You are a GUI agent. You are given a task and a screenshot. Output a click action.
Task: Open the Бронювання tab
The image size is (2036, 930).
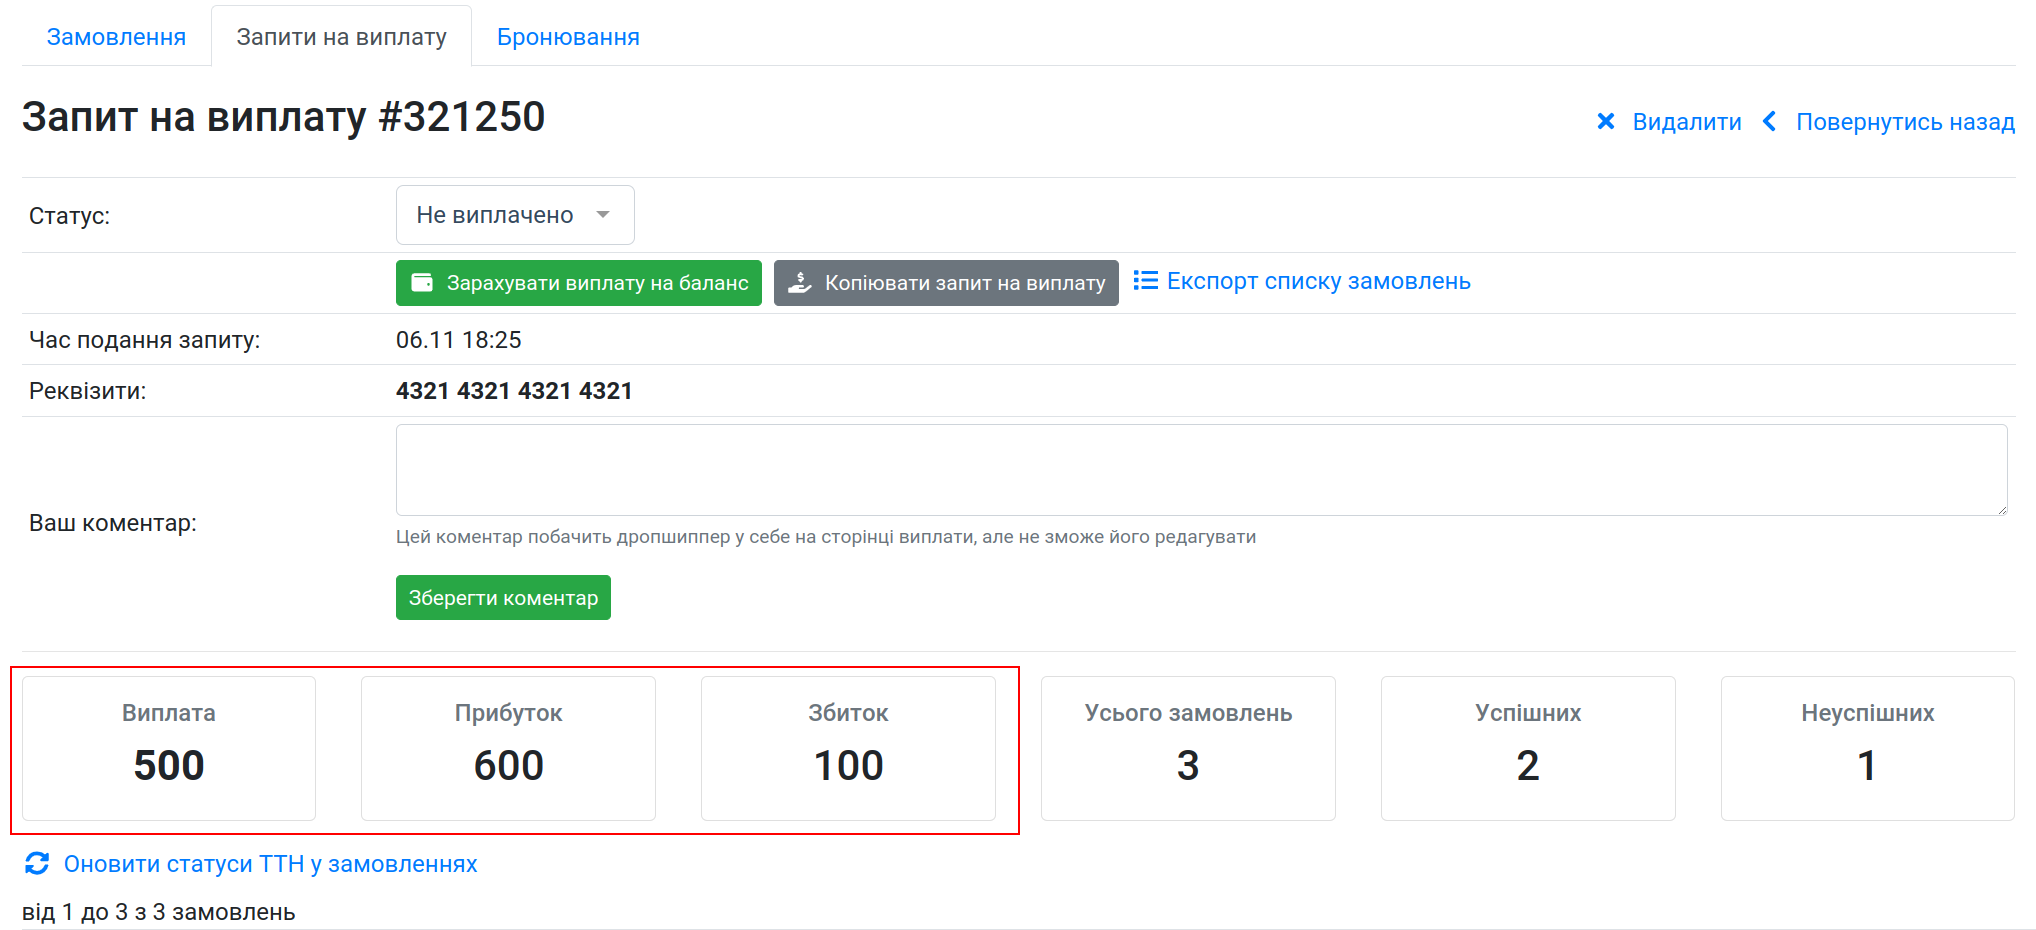[568, 37]
